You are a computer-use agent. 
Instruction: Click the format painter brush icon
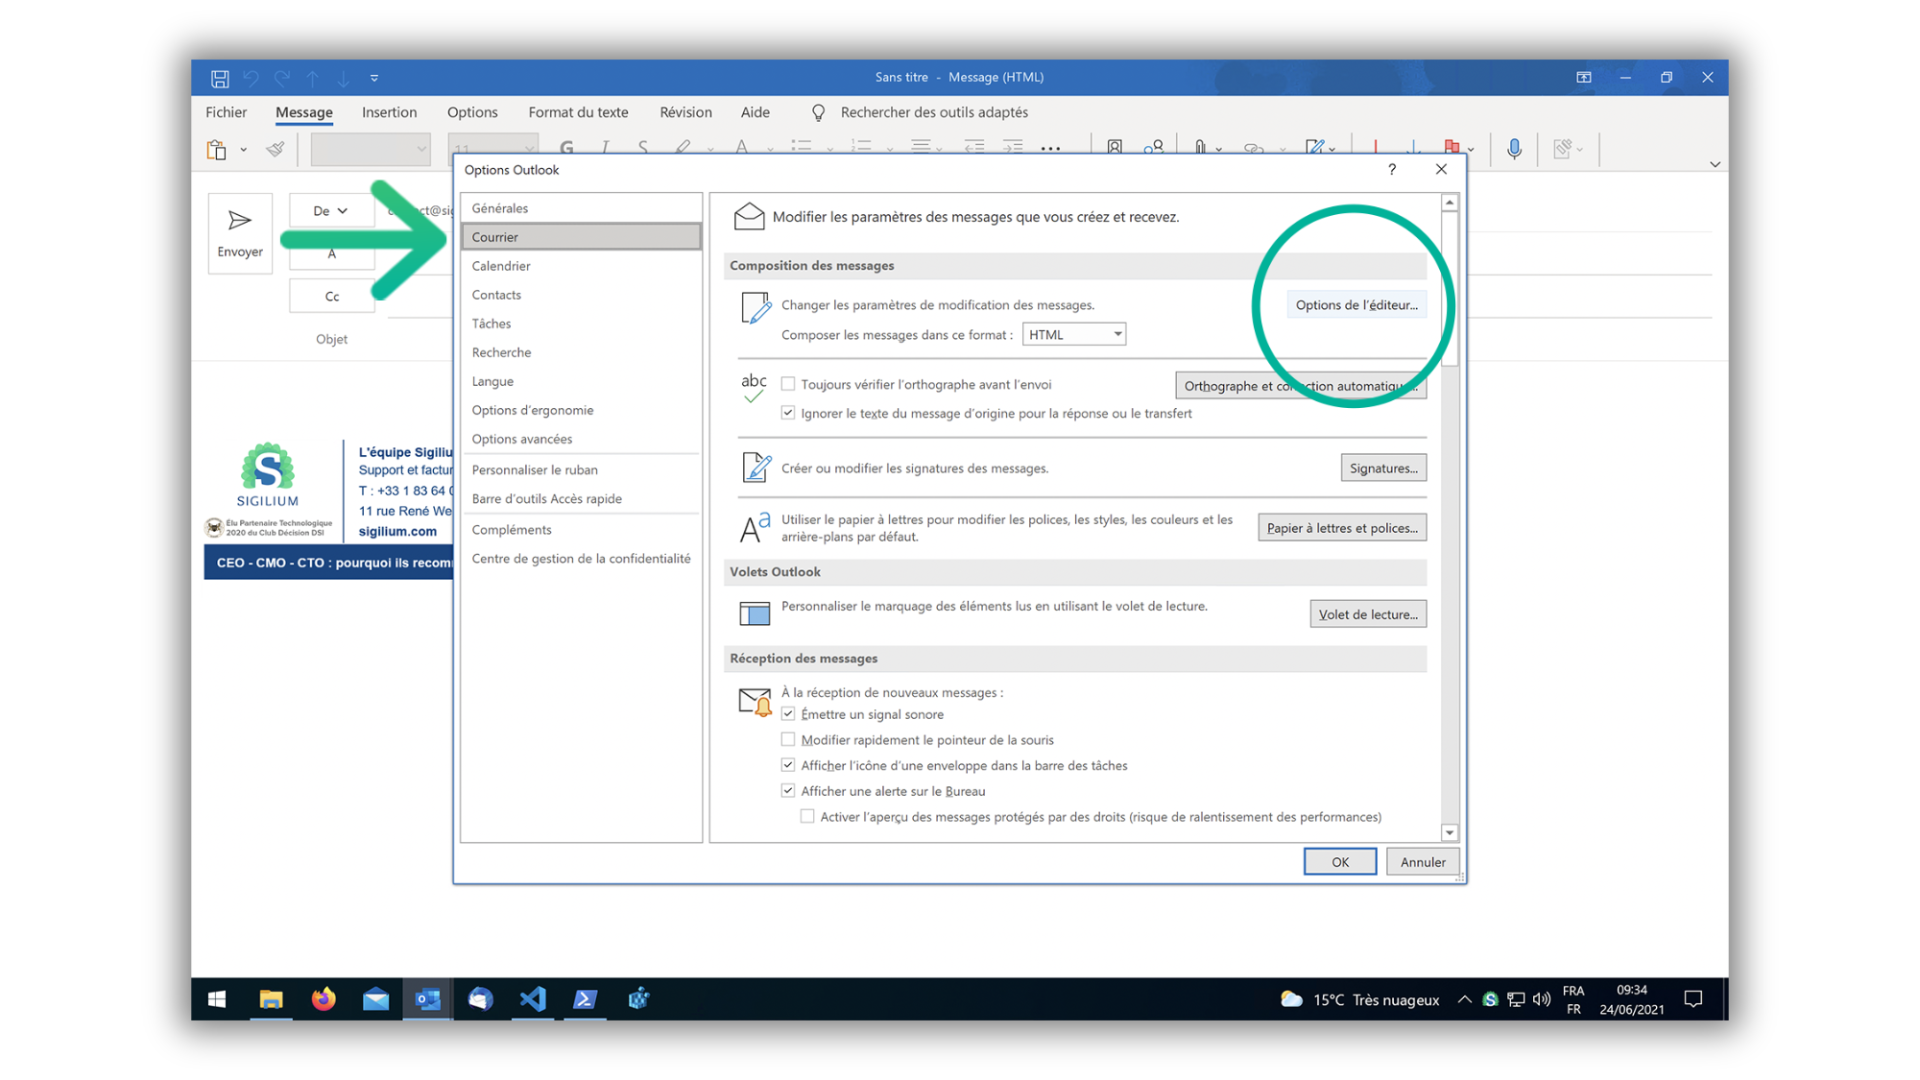click(x=275, y=150)
